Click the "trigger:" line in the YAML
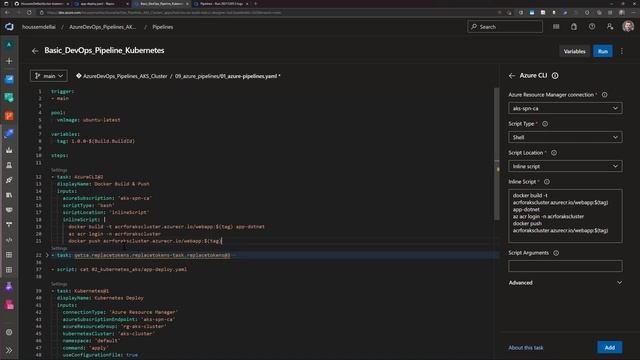 pyautogui.click(x=62, y=91)
